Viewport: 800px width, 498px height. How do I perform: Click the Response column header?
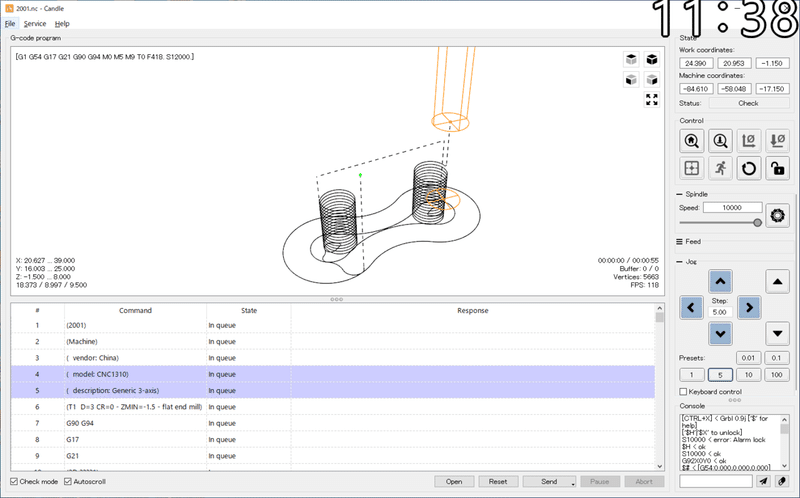[473, 310]
